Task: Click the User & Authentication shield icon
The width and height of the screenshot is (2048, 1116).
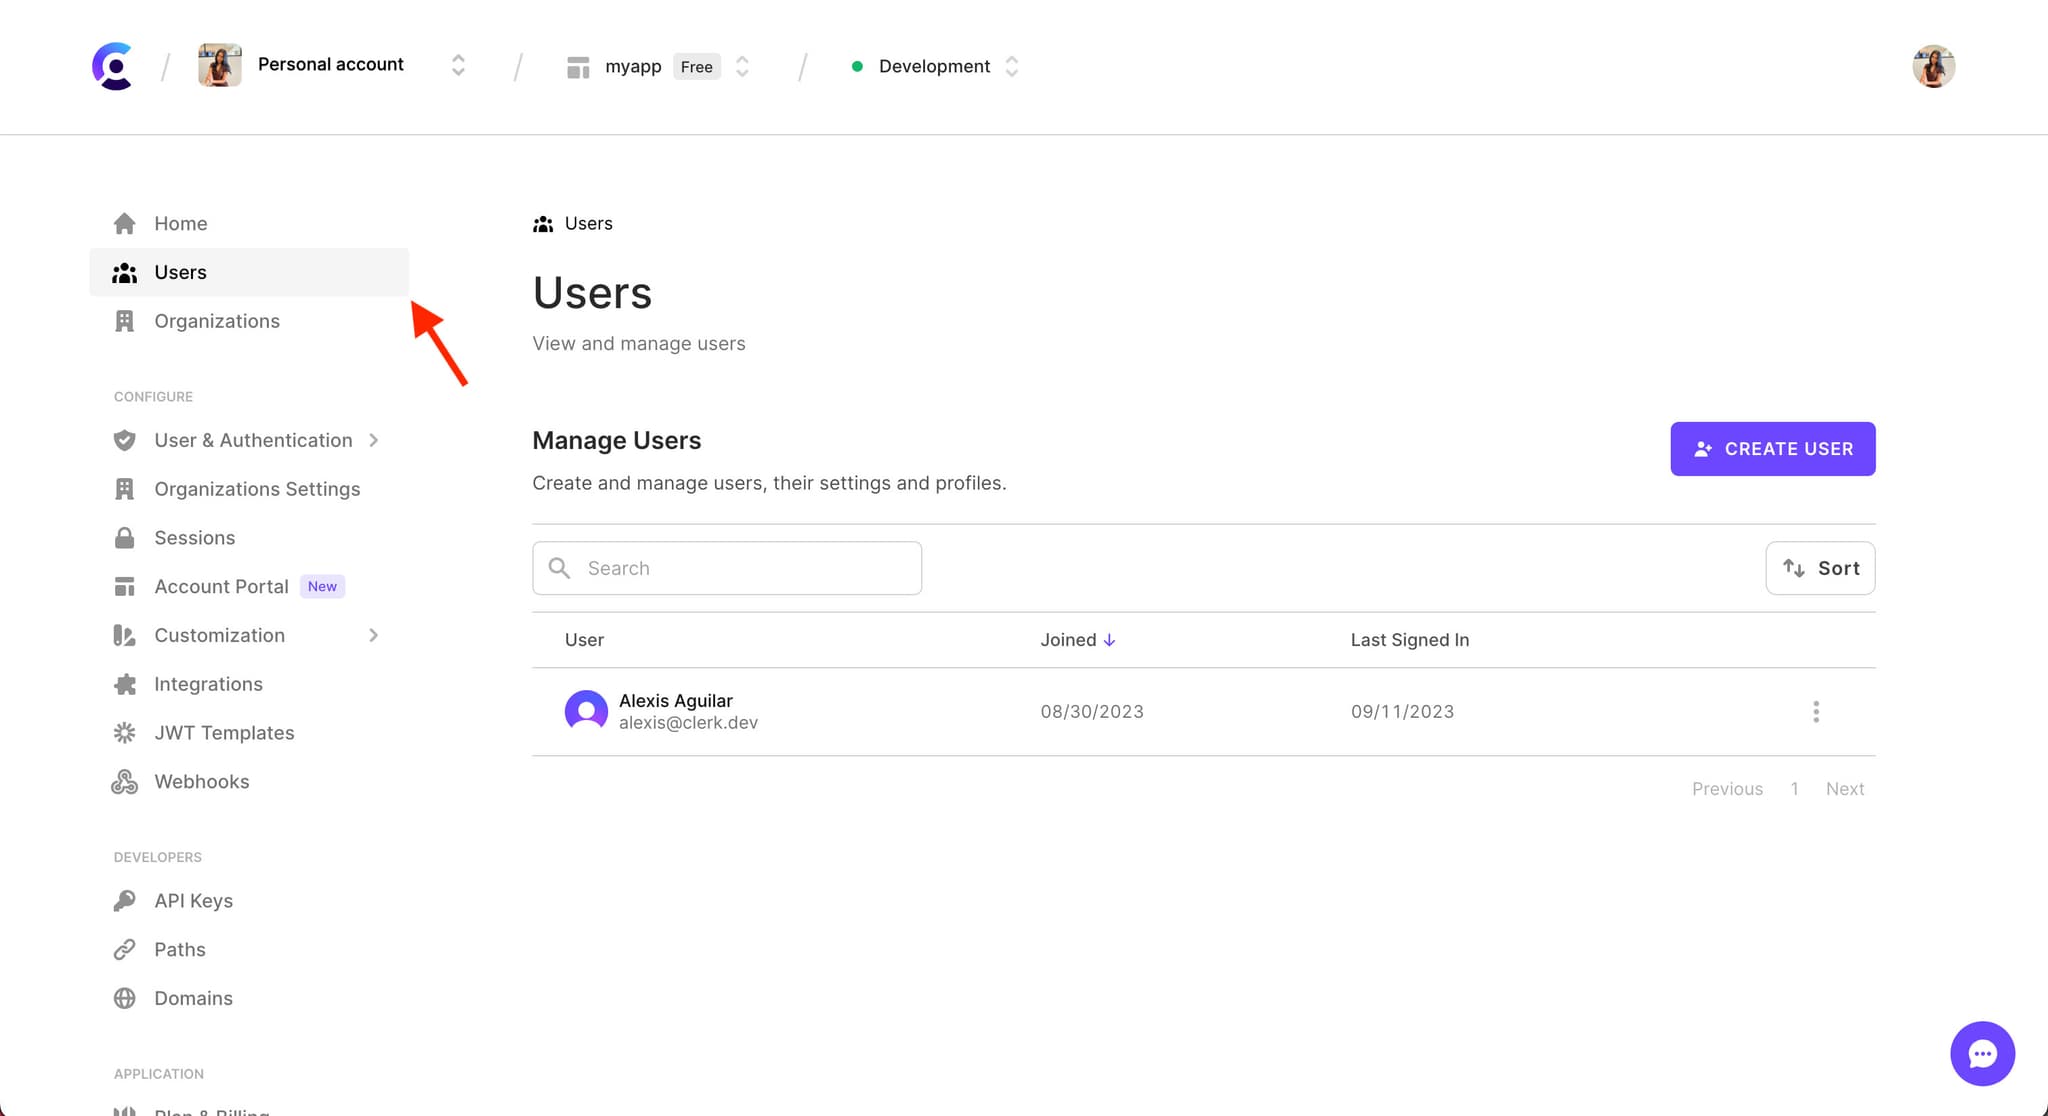Action: 124,440
